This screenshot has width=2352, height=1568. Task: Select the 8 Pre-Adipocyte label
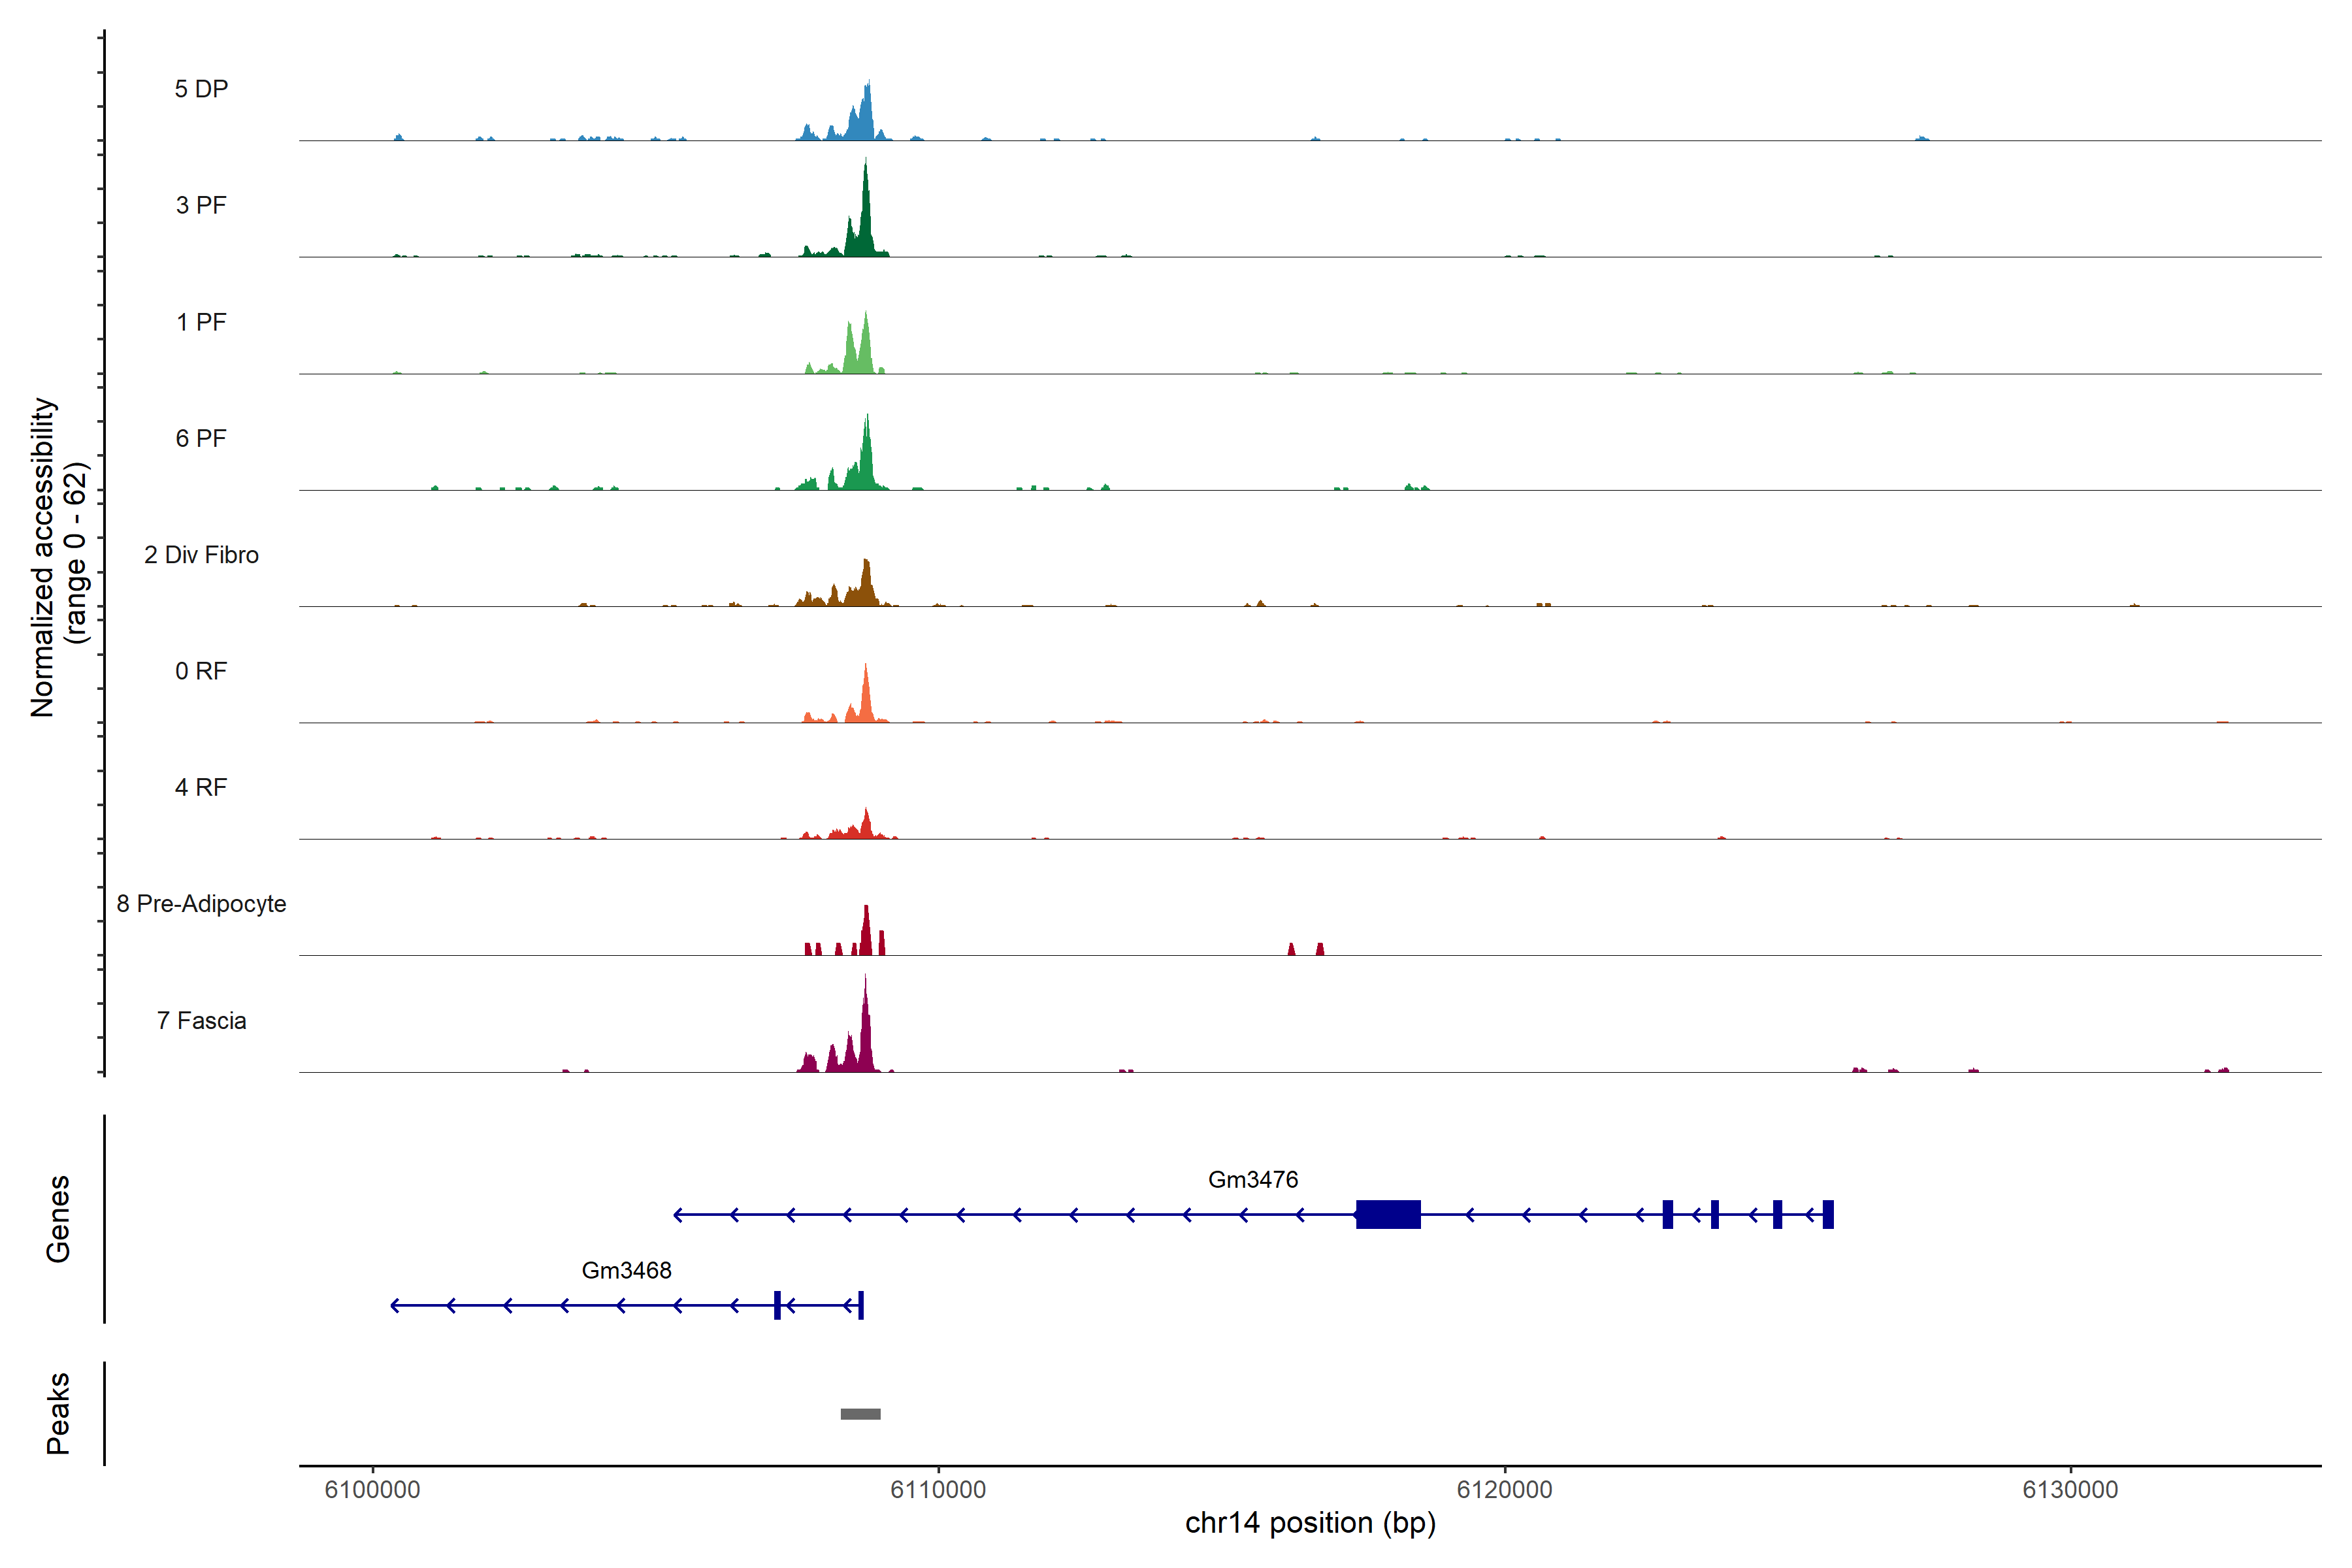point(201,904)
